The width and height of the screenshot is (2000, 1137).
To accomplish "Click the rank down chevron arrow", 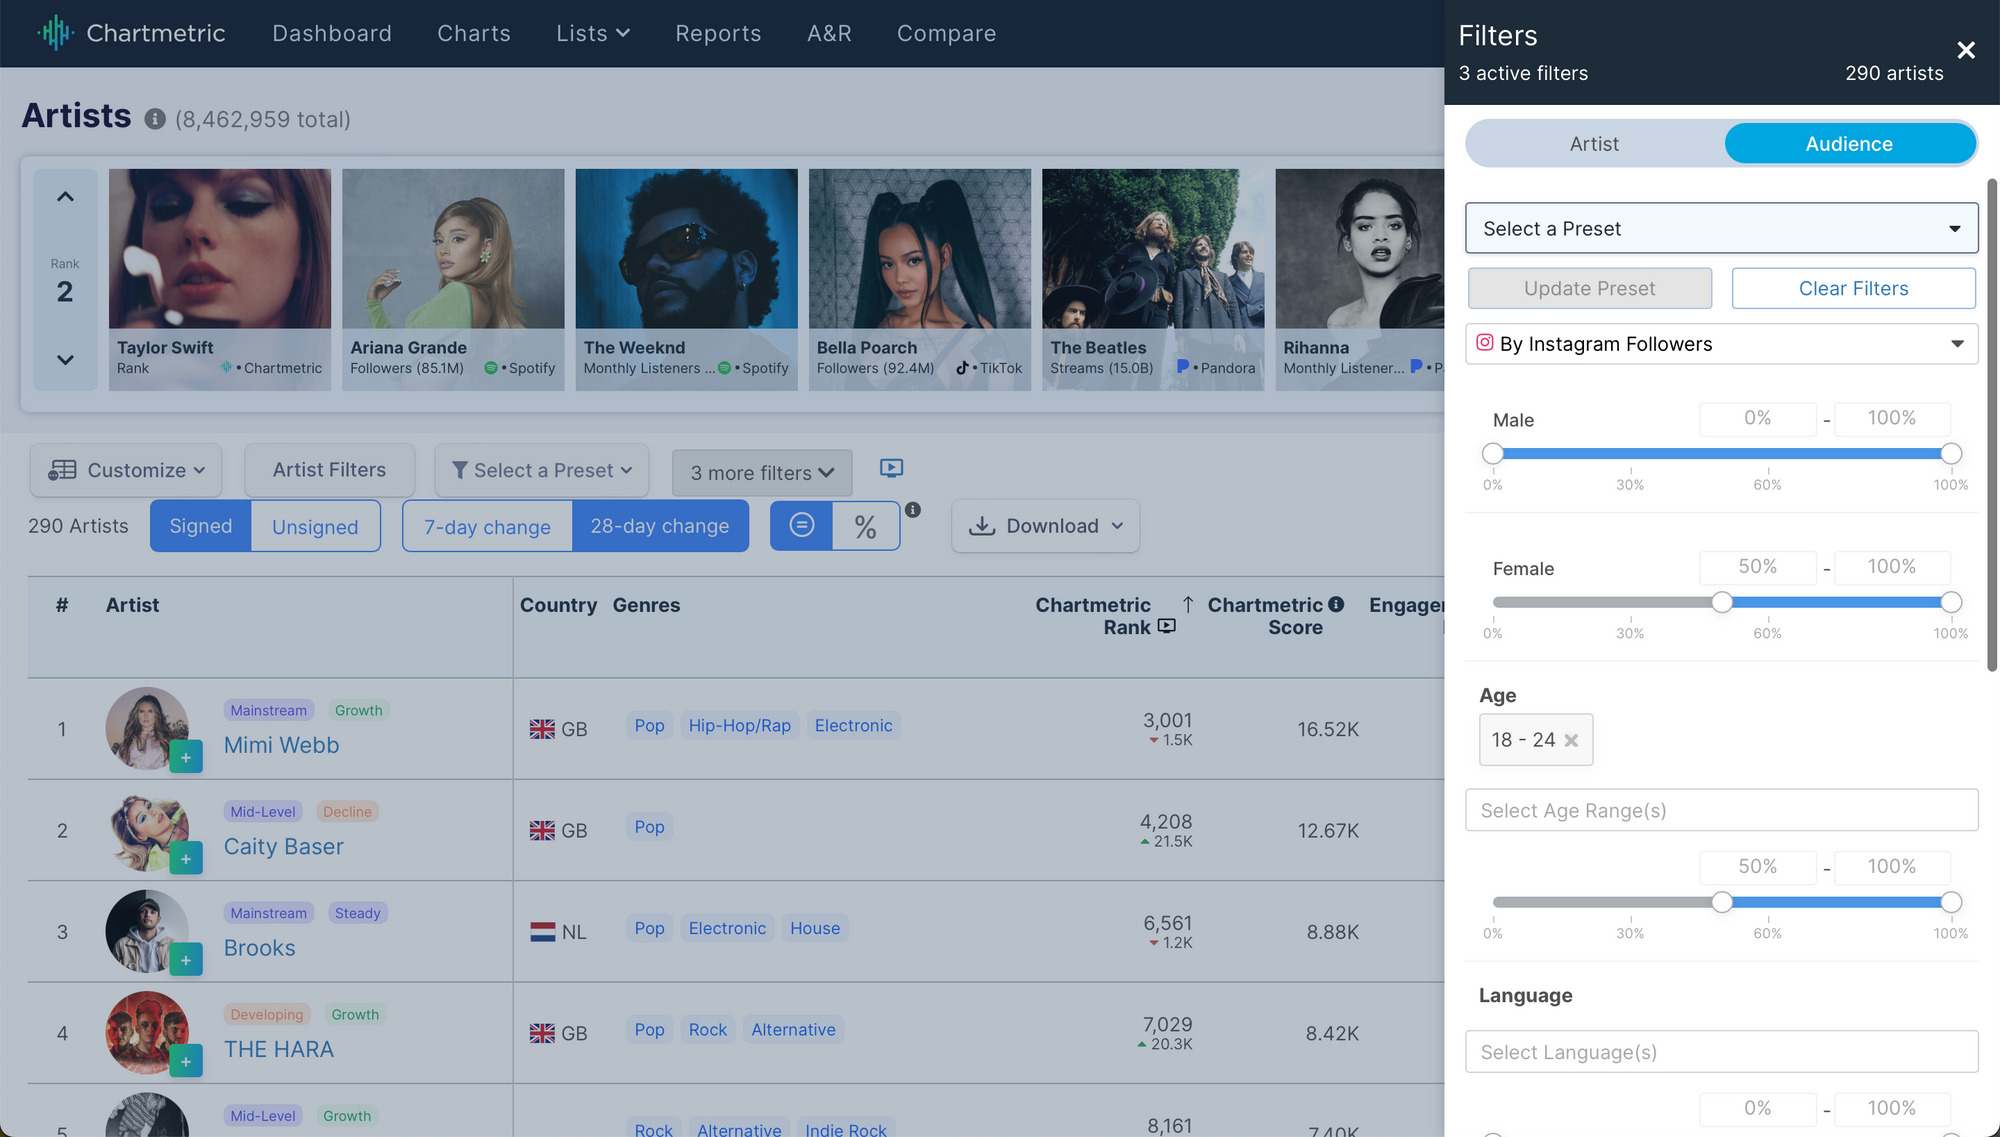I will click(65, 360).
